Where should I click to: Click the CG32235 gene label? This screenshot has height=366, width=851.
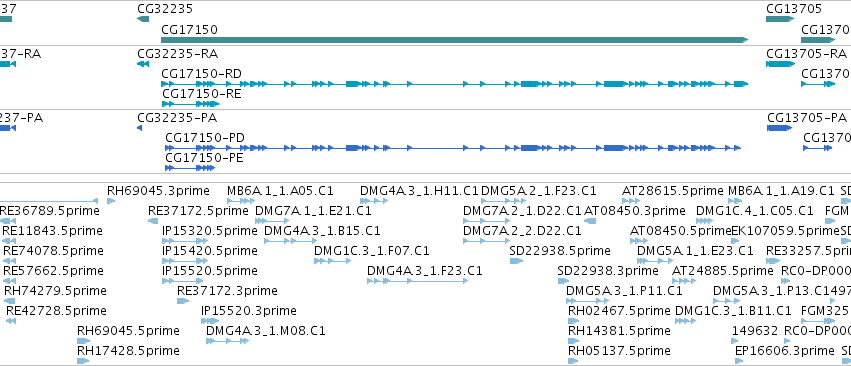[165, 9]
